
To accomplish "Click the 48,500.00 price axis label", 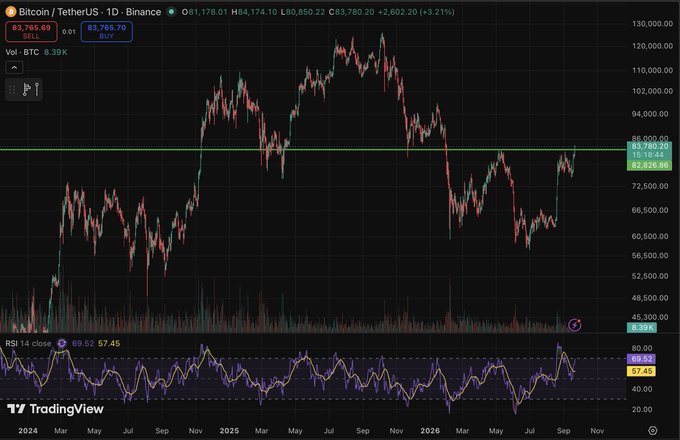I will click(650, 298).
